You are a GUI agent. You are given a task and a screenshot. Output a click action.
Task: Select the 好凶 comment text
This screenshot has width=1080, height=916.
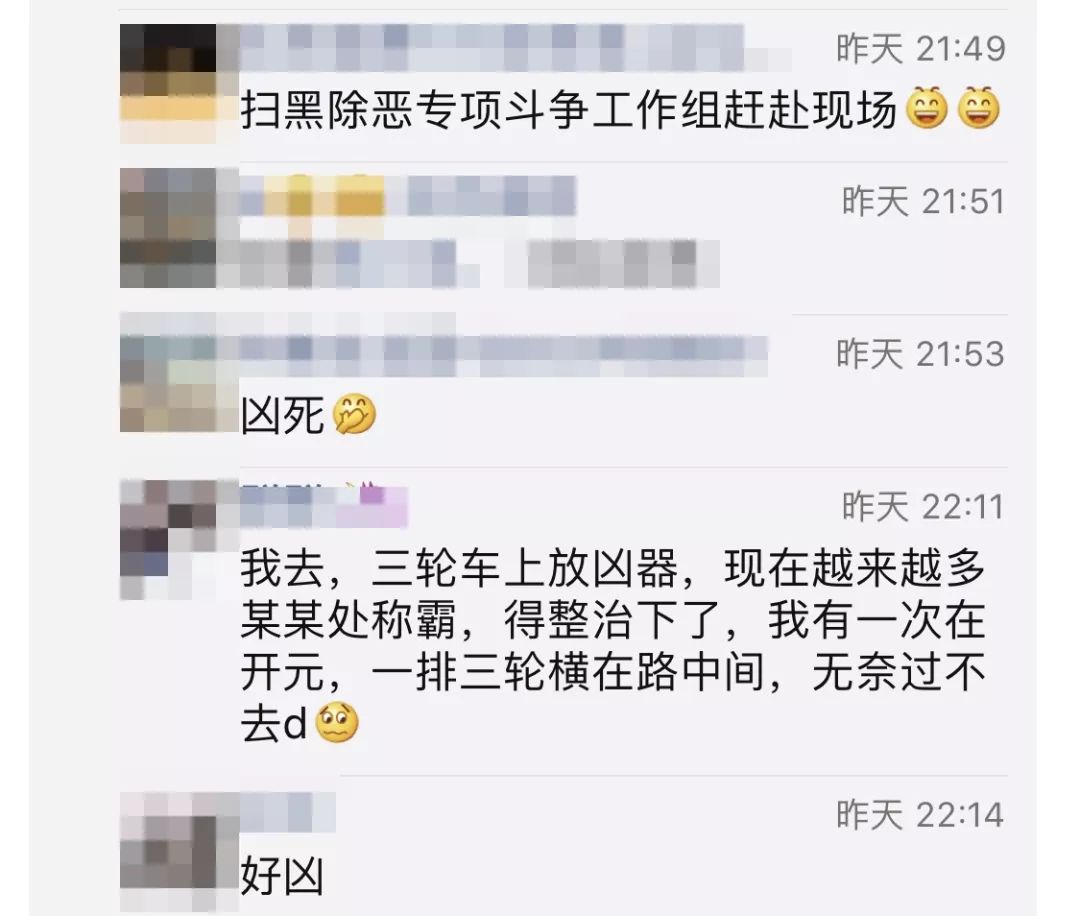282,877
